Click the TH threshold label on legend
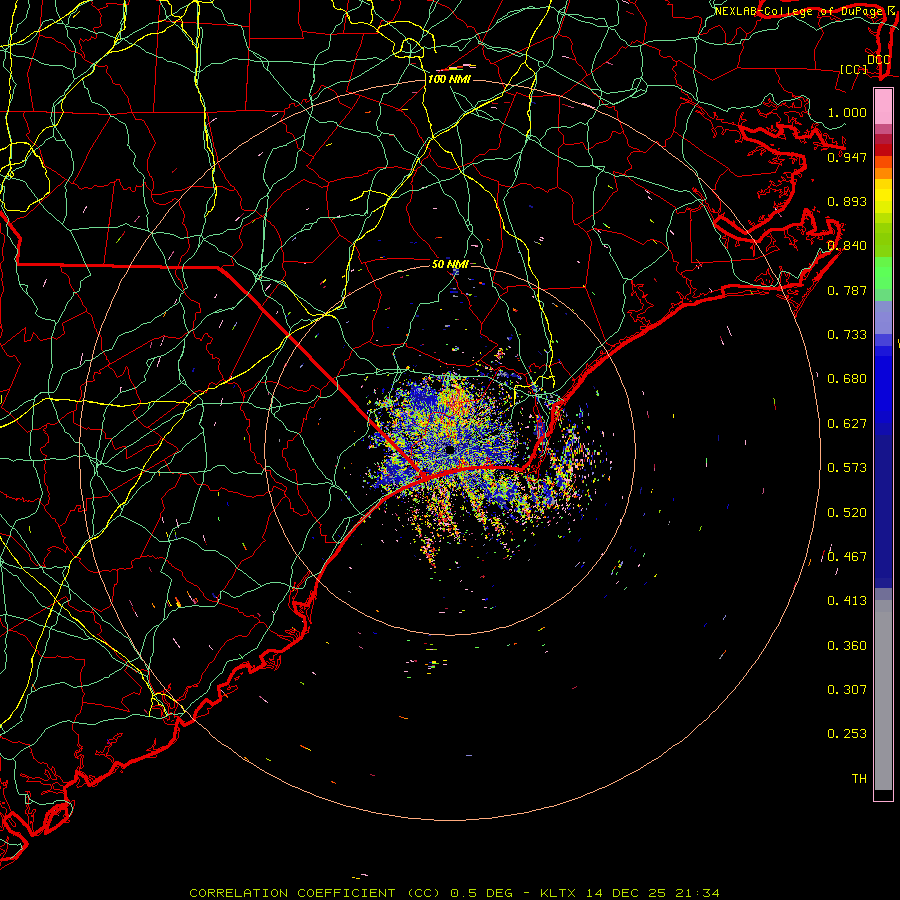Image resolution: width=900 pixels, height=900 pixels. [x=859, y=779]
